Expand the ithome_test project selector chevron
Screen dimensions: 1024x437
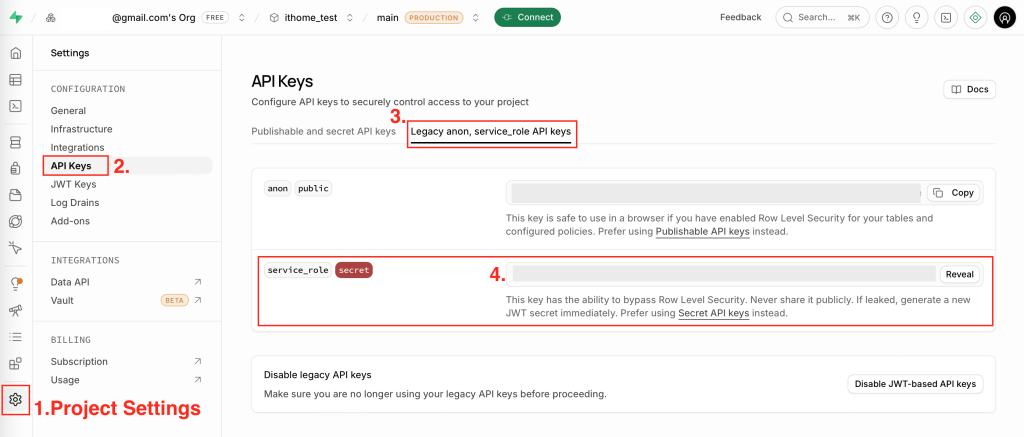(349, 18)
